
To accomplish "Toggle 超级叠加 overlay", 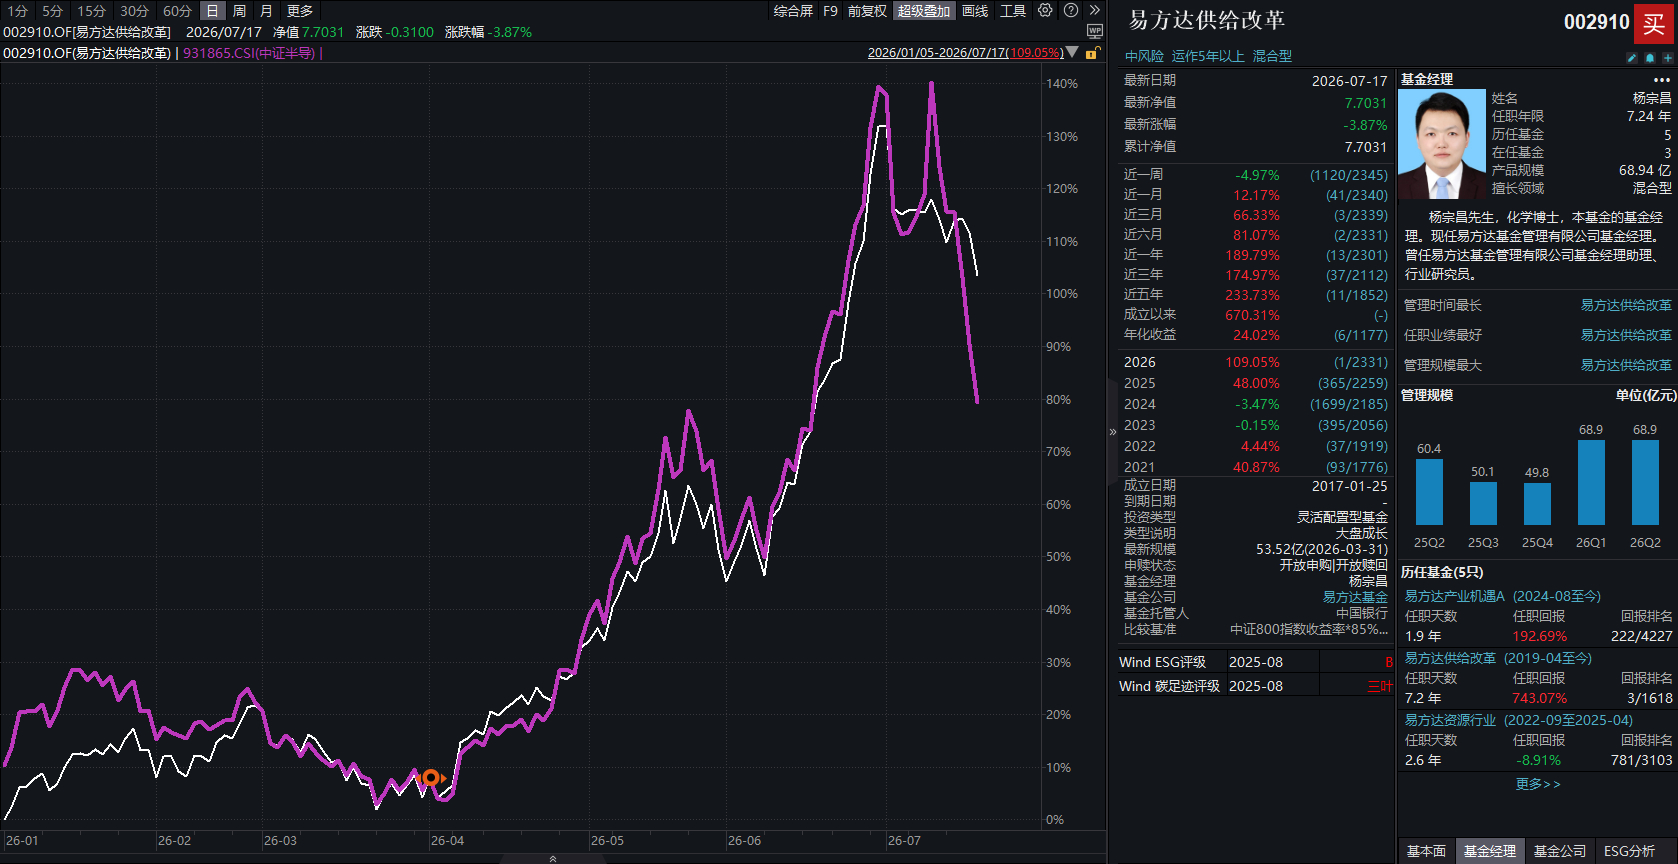I will click(x=924, y=11).
